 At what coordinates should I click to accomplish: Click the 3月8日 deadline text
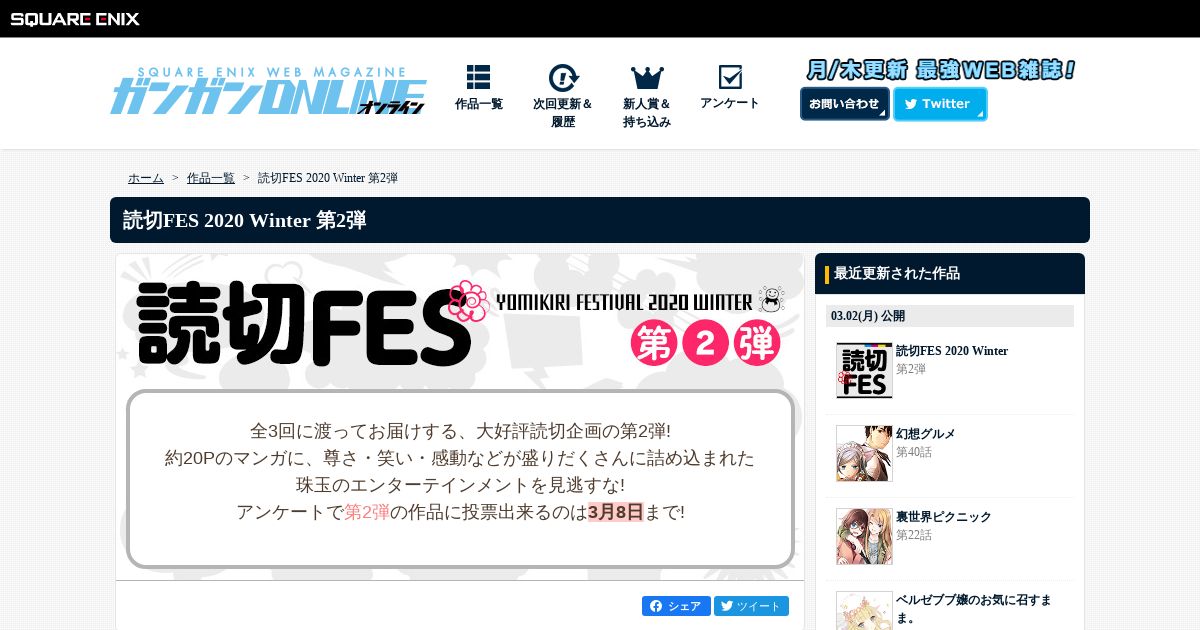(x=615, y=512)
